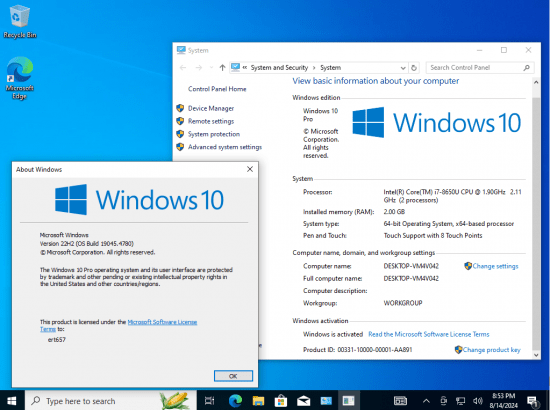Click Forward arrow in System window
550x410 pixels.
tap(199, 68)
